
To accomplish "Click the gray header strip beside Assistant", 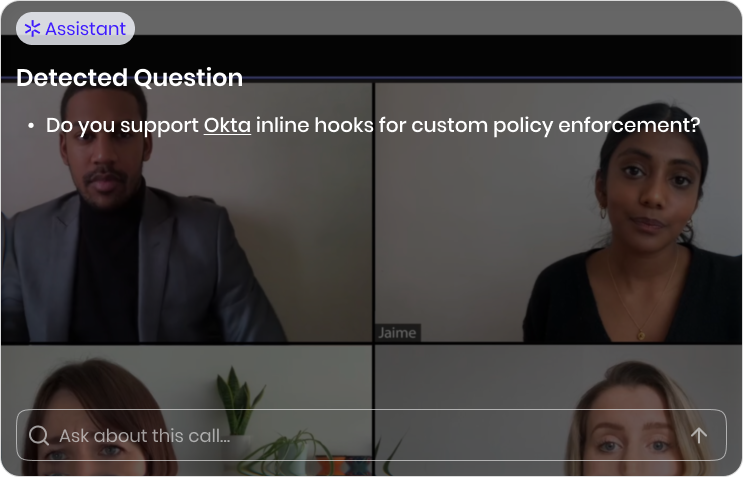I will tap(438, 18).
